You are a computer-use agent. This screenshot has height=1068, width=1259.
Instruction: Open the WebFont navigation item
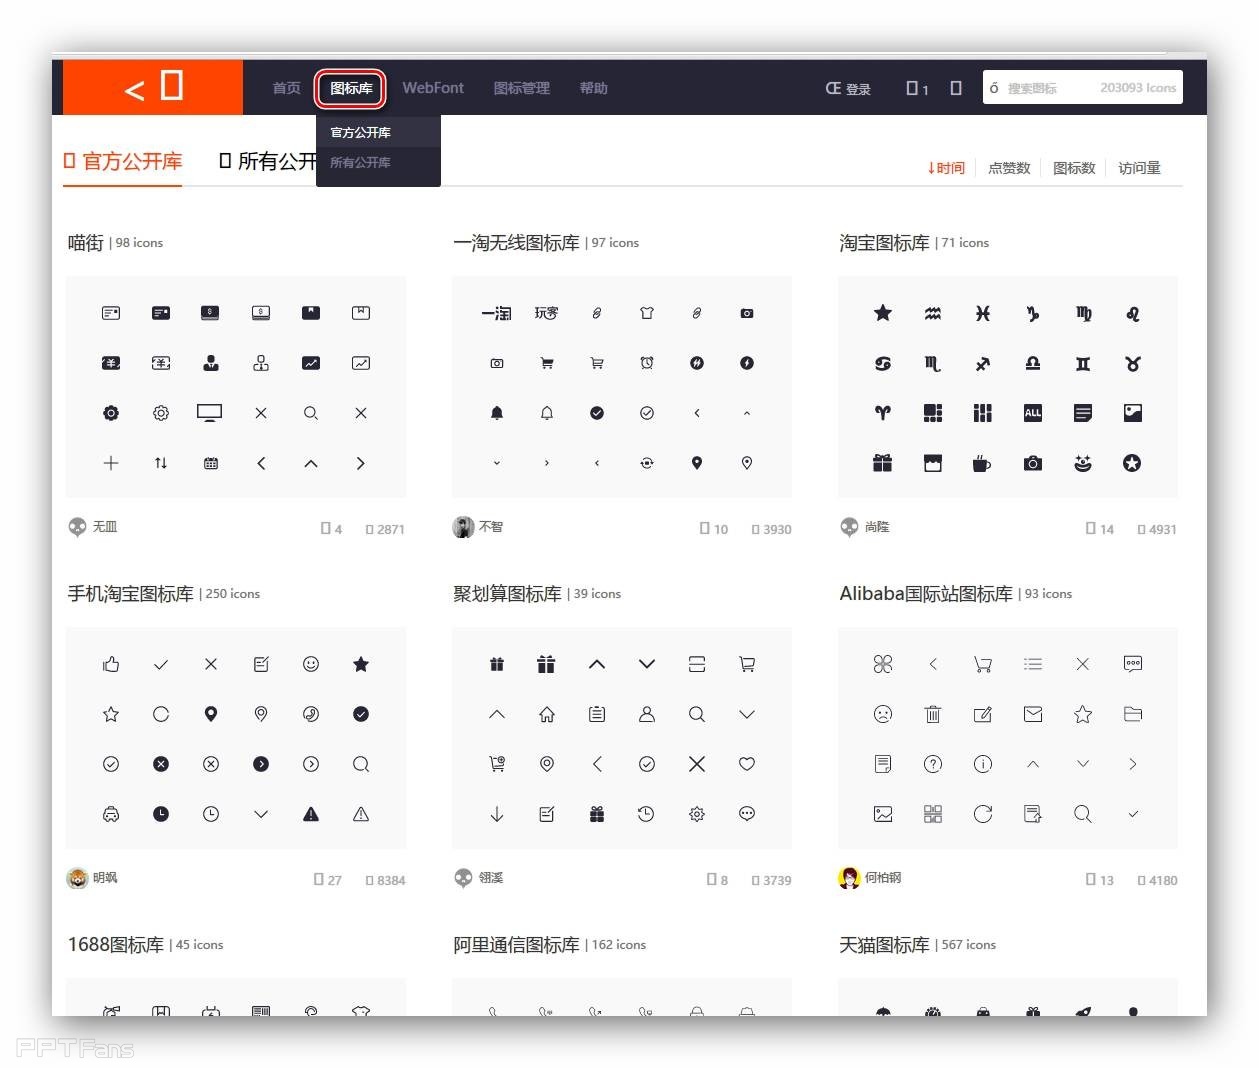tap(433, 88)
